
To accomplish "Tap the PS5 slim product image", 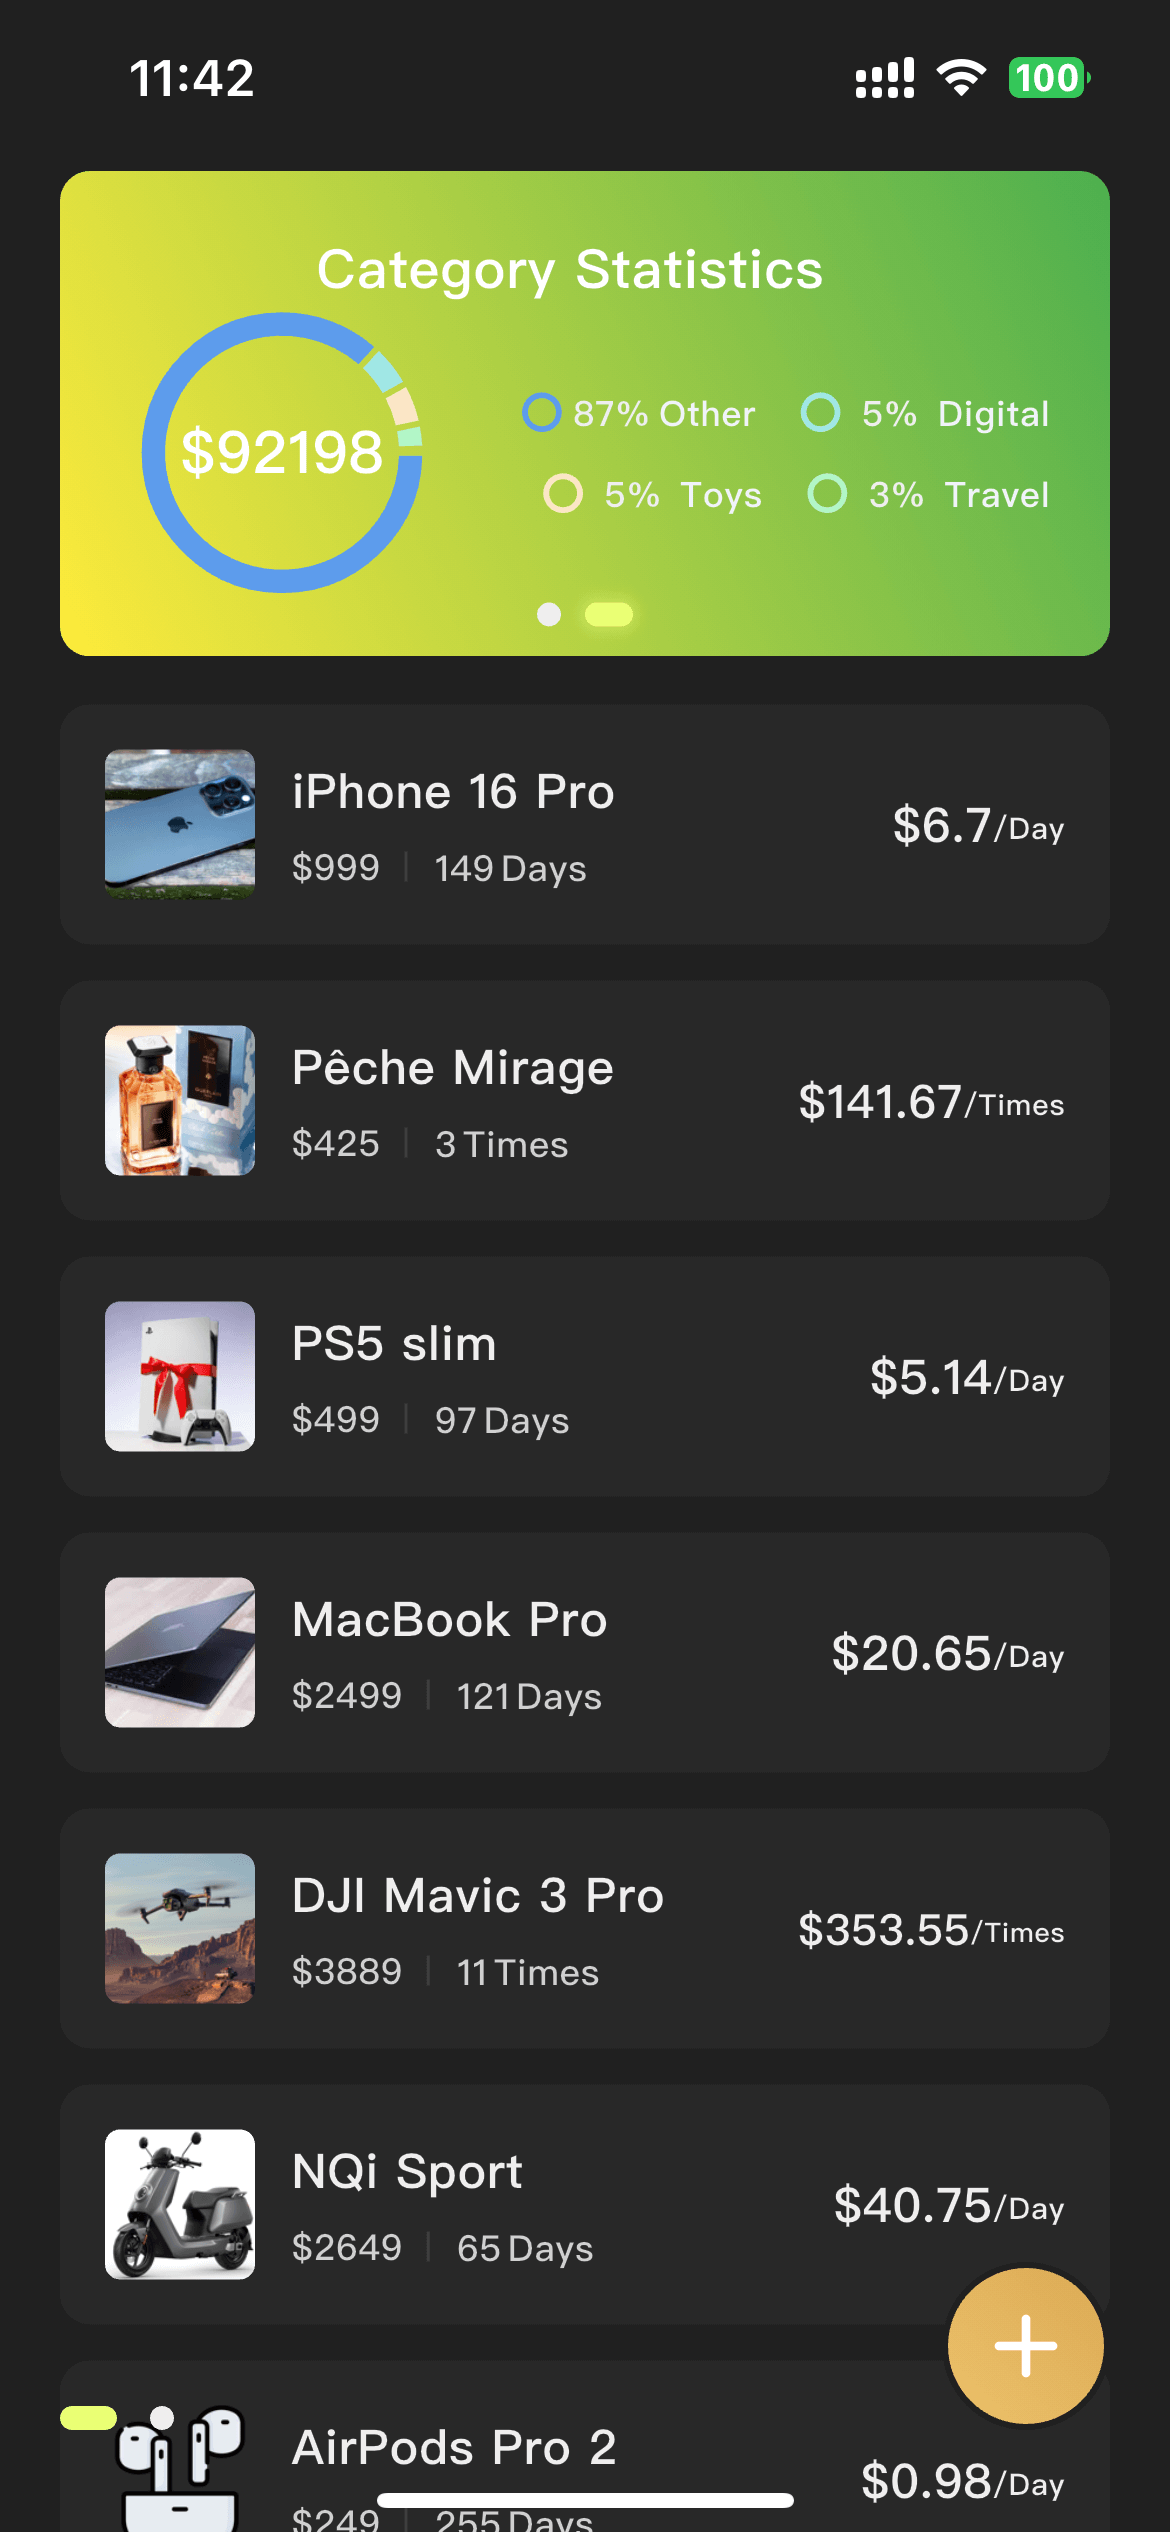I will 180,1376.
